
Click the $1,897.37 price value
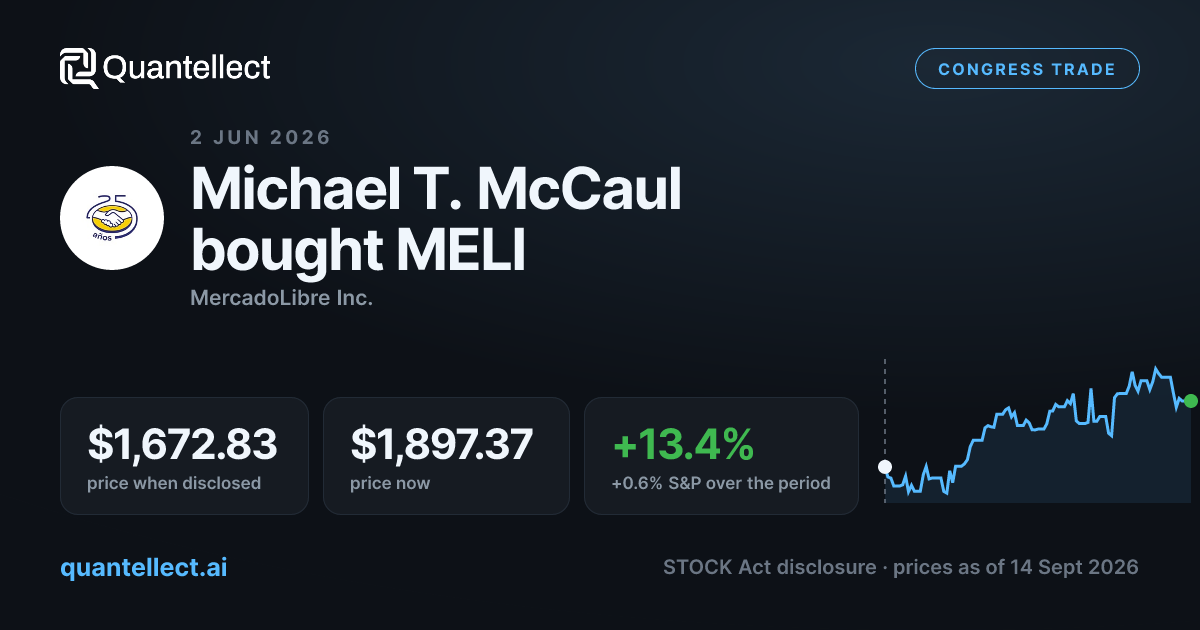[441, 444]
